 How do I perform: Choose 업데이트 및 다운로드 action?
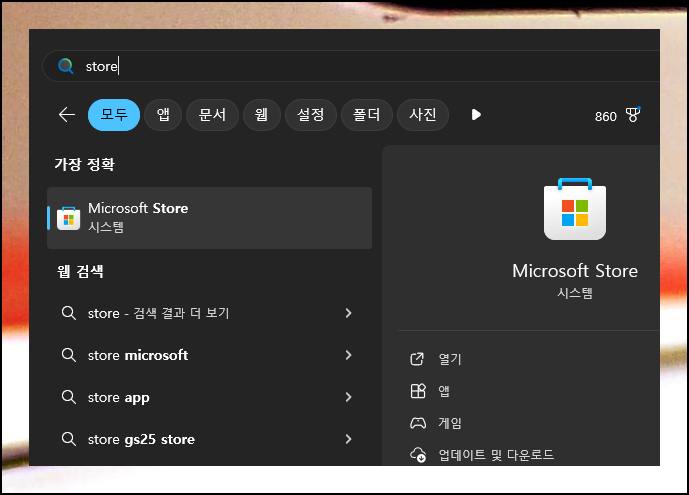496,455
